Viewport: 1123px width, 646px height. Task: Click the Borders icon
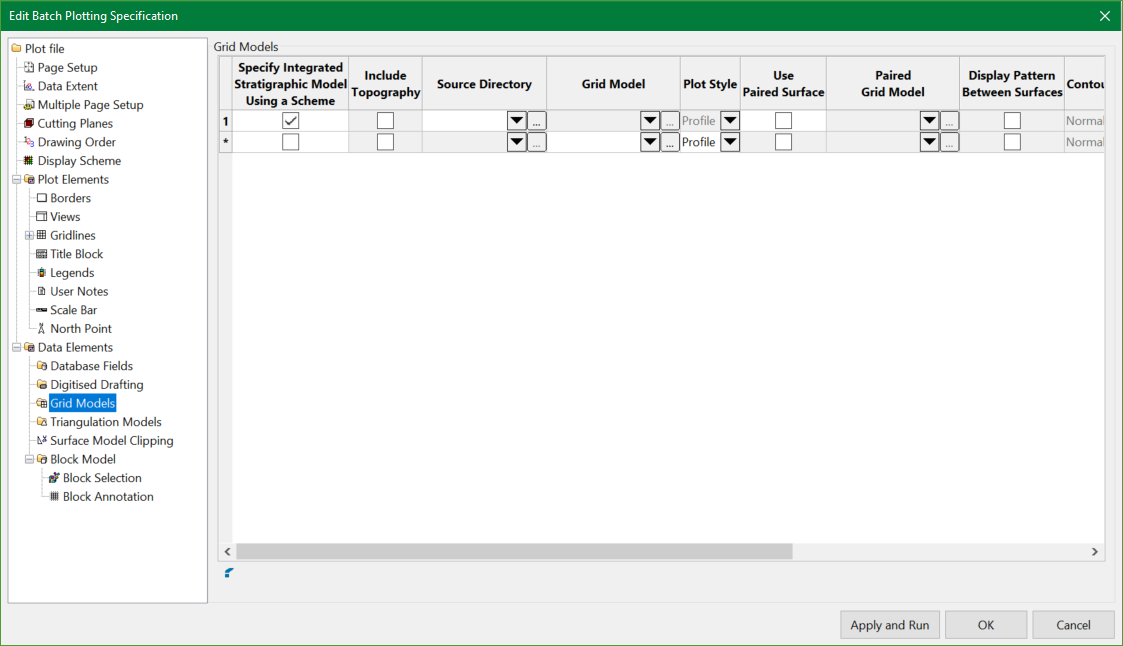click(x=42, y=198)
